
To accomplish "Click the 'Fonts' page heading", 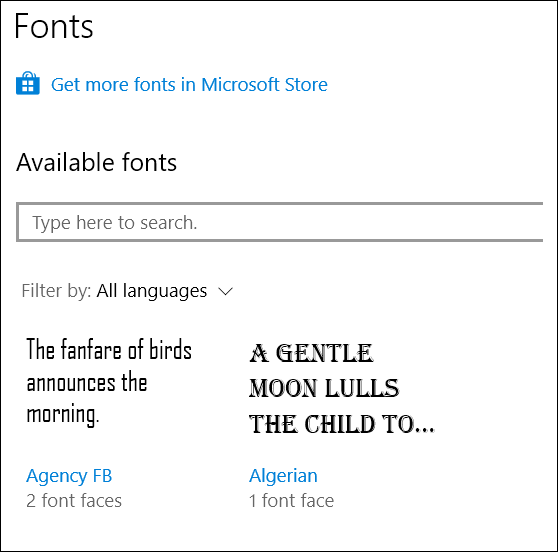I will pyautogui.click(x=54, y=26).
